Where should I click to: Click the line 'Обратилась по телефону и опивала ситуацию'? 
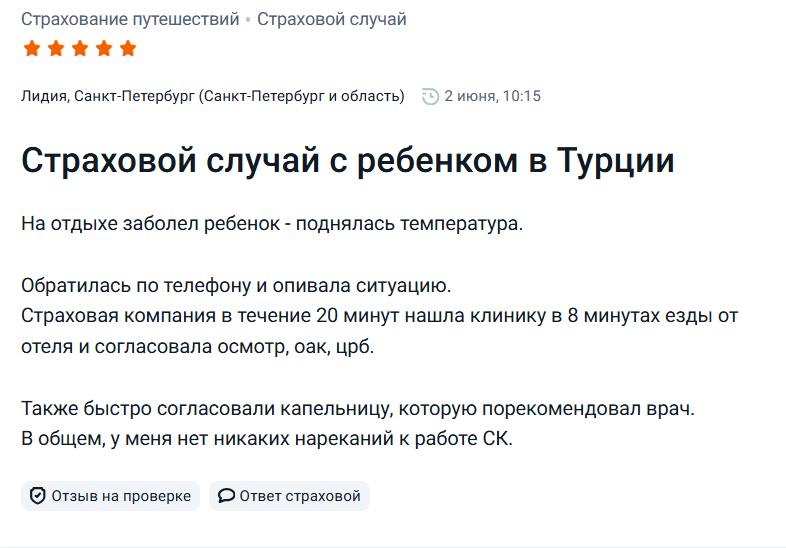[x=236, y=286]
